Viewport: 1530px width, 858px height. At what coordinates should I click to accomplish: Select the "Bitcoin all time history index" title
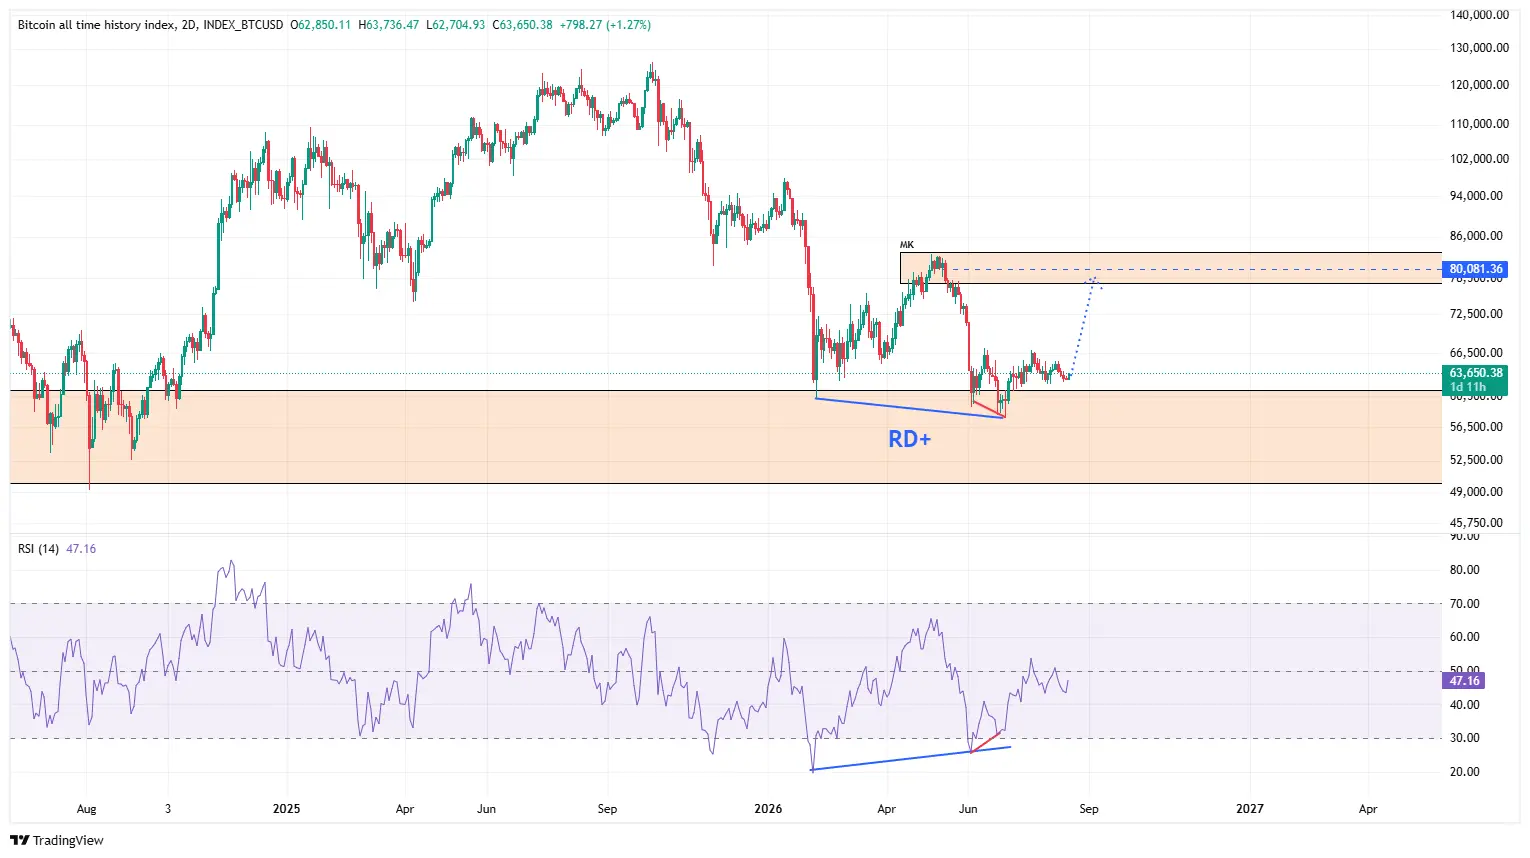[96, 25]
